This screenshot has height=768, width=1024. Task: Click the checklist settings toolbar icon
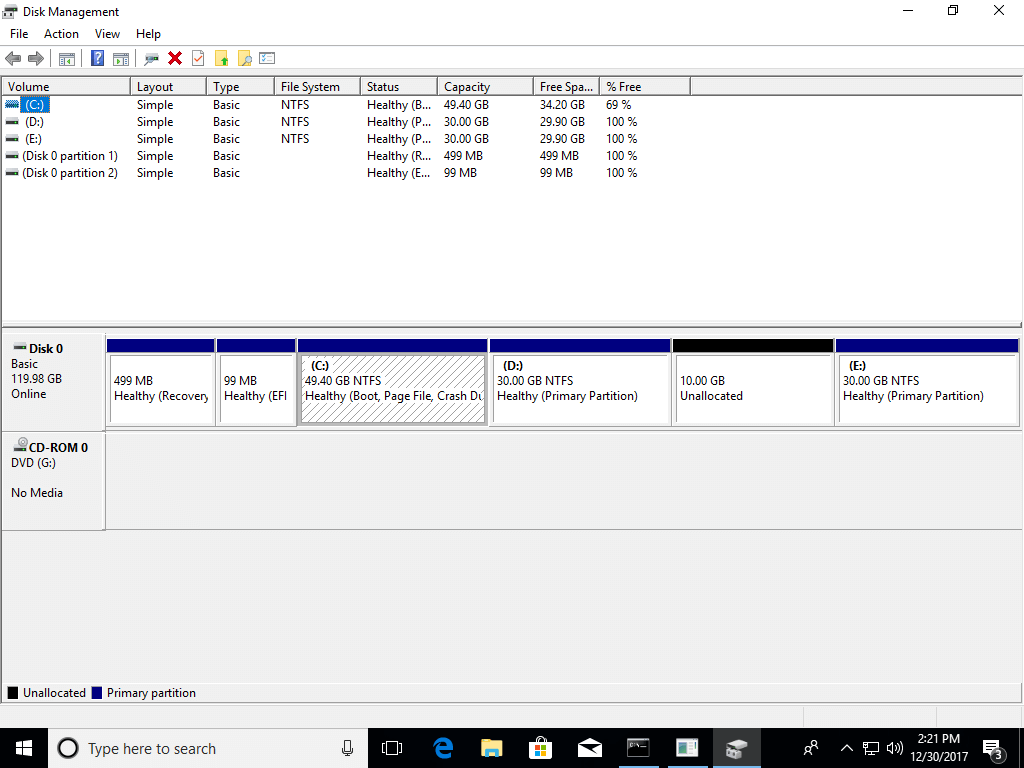click(x=267, y=59)
